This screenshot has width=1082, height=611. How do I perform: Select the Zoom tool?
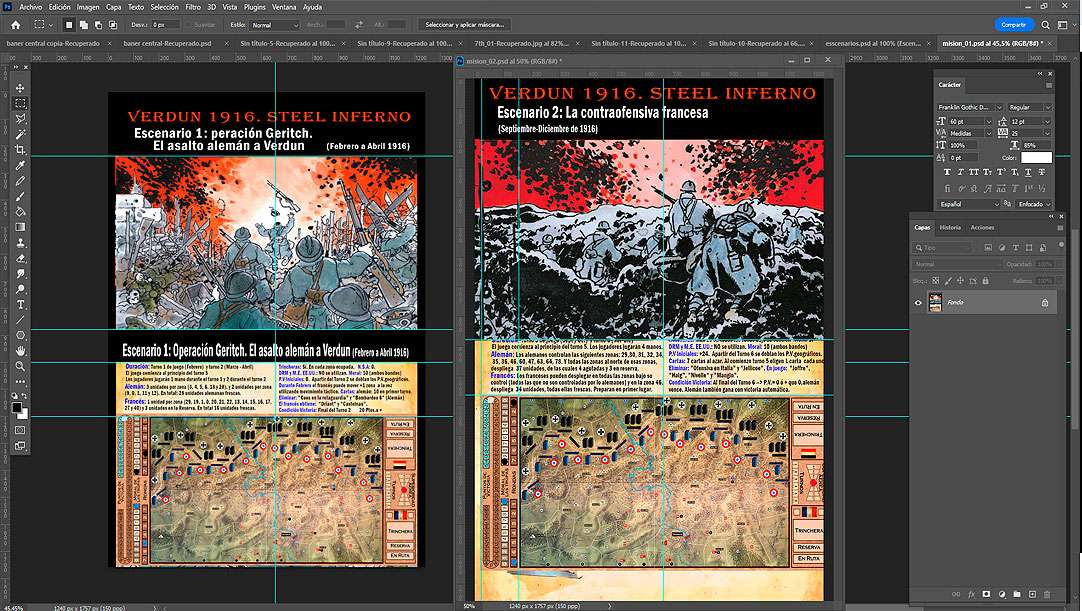(21, 366)
